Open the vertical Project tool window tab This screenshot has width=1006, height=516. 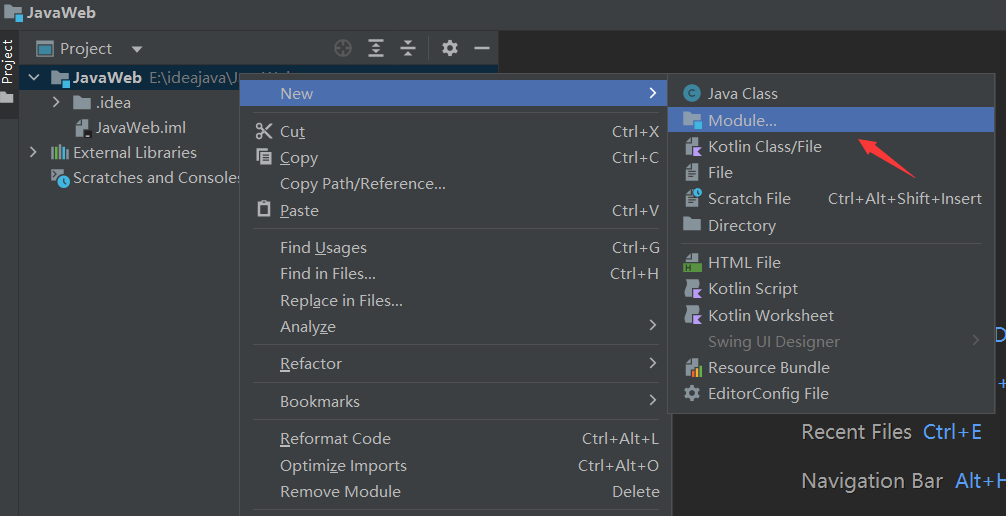8,62
